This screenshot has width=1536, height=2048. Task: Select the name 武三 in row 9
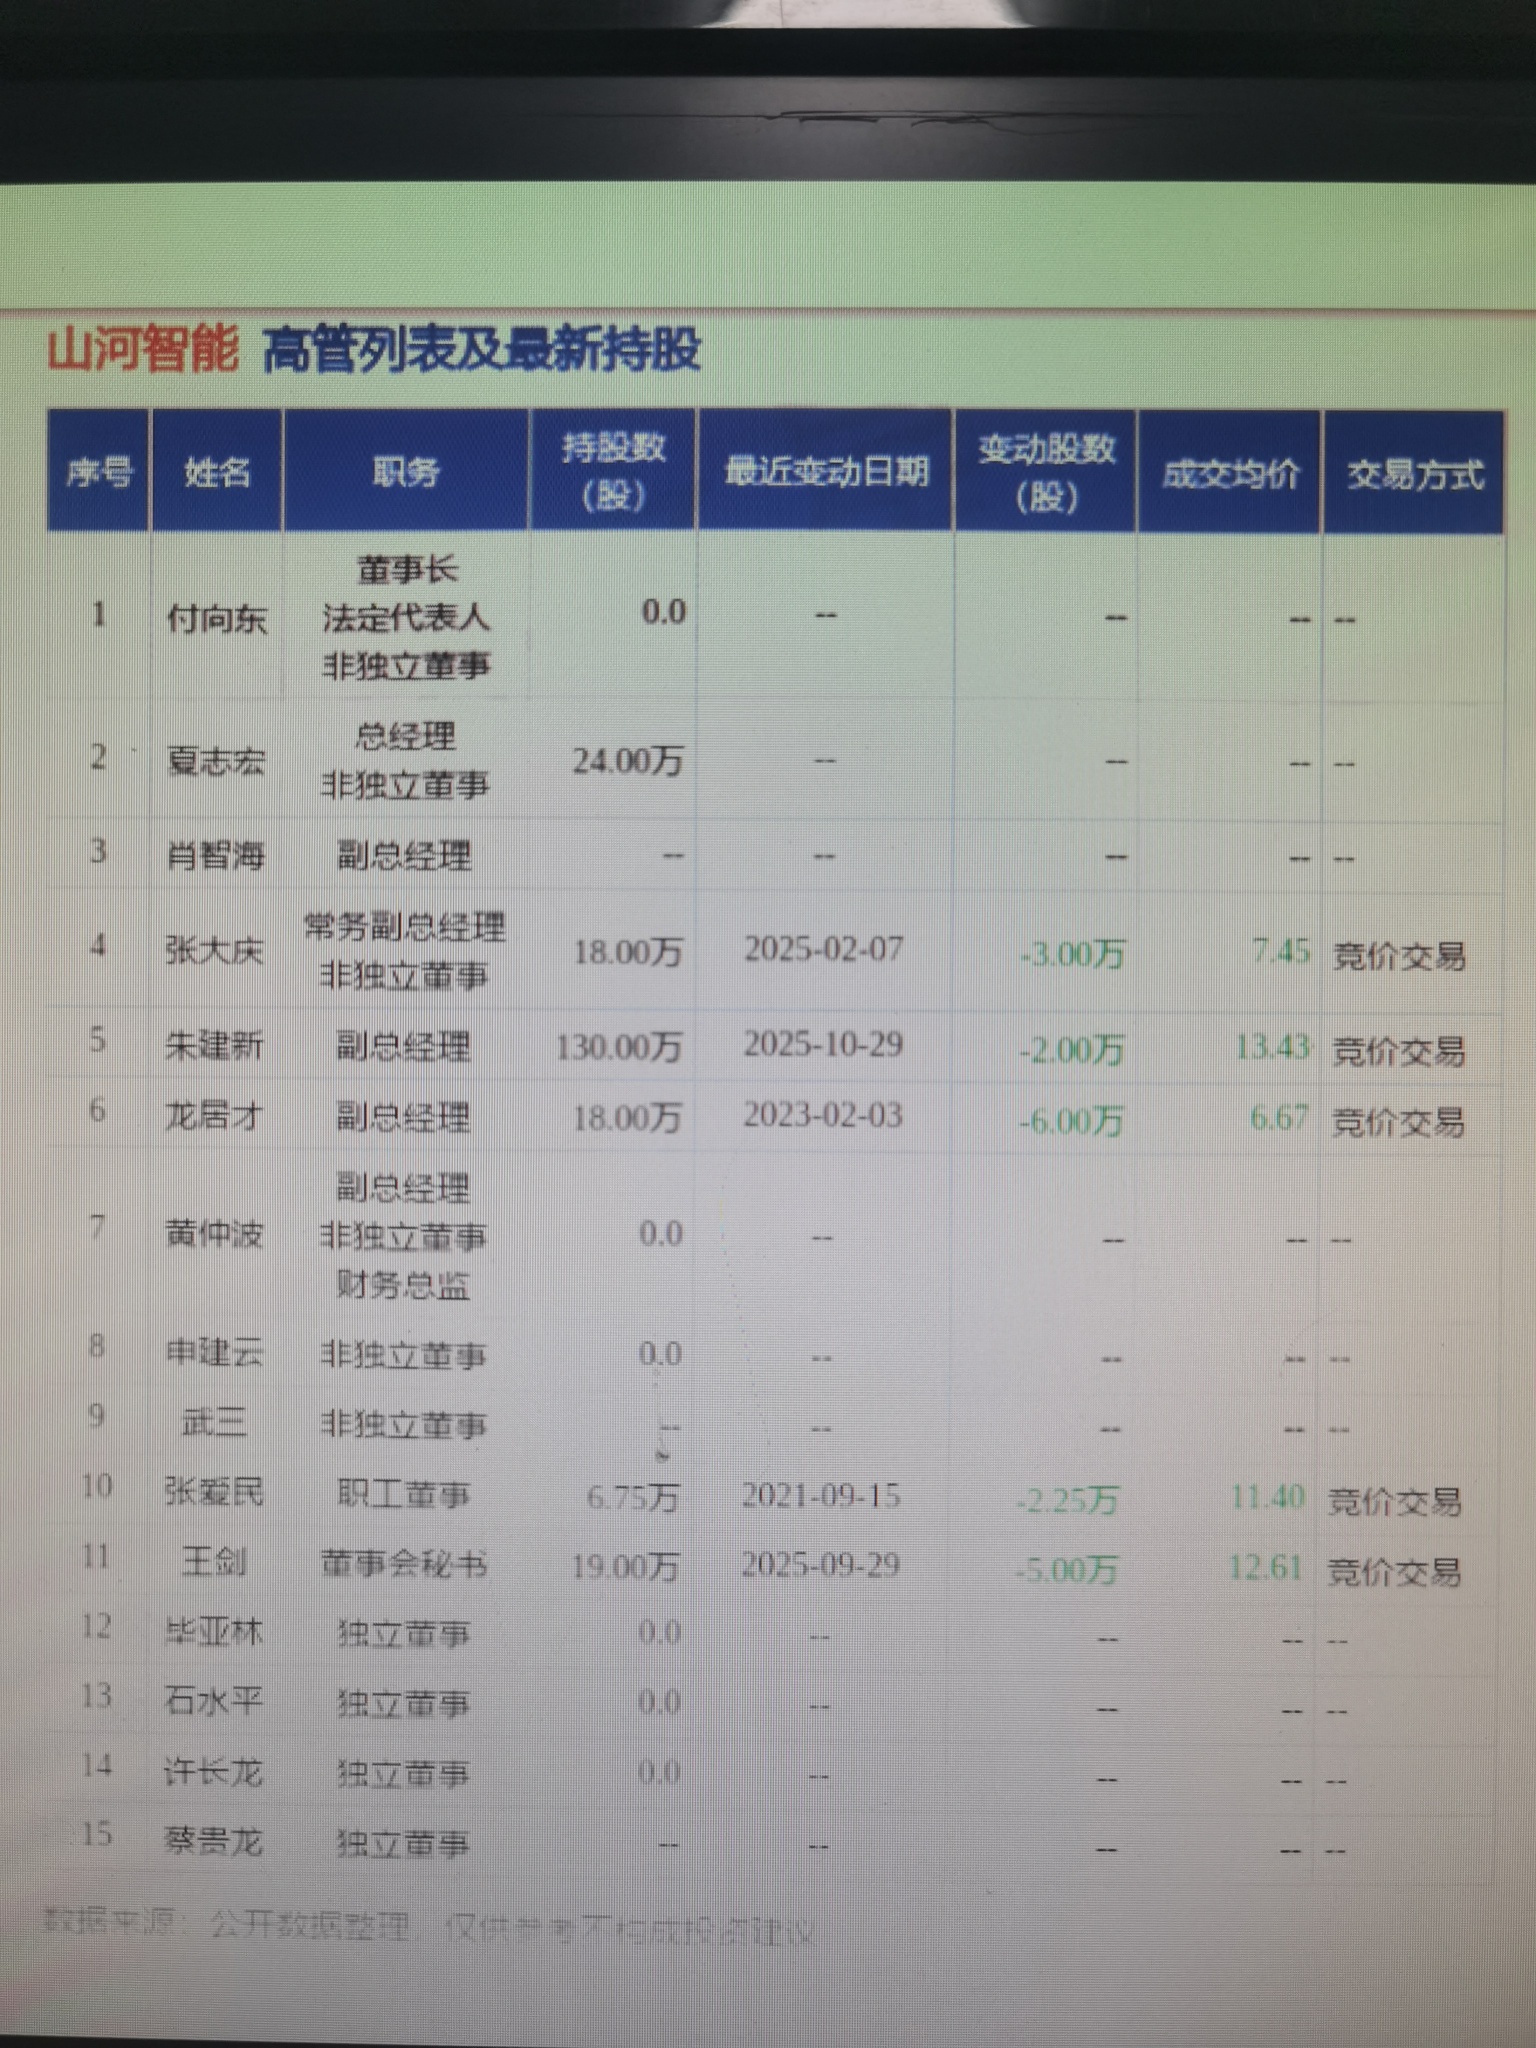coord(213,1423)
